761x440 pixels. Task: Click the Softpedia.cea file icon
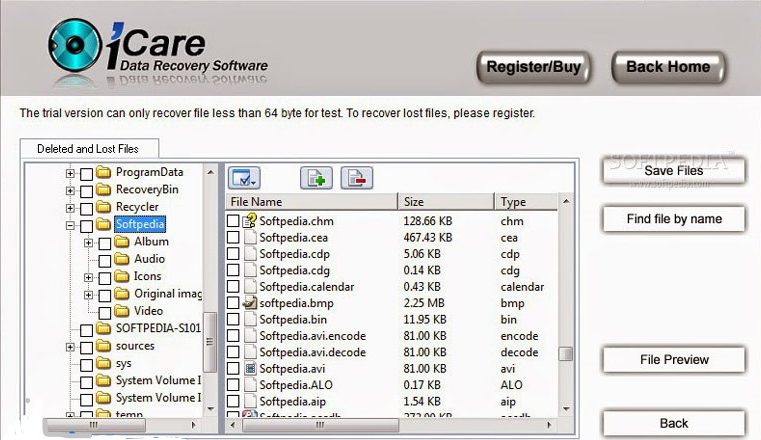point(249,238)
